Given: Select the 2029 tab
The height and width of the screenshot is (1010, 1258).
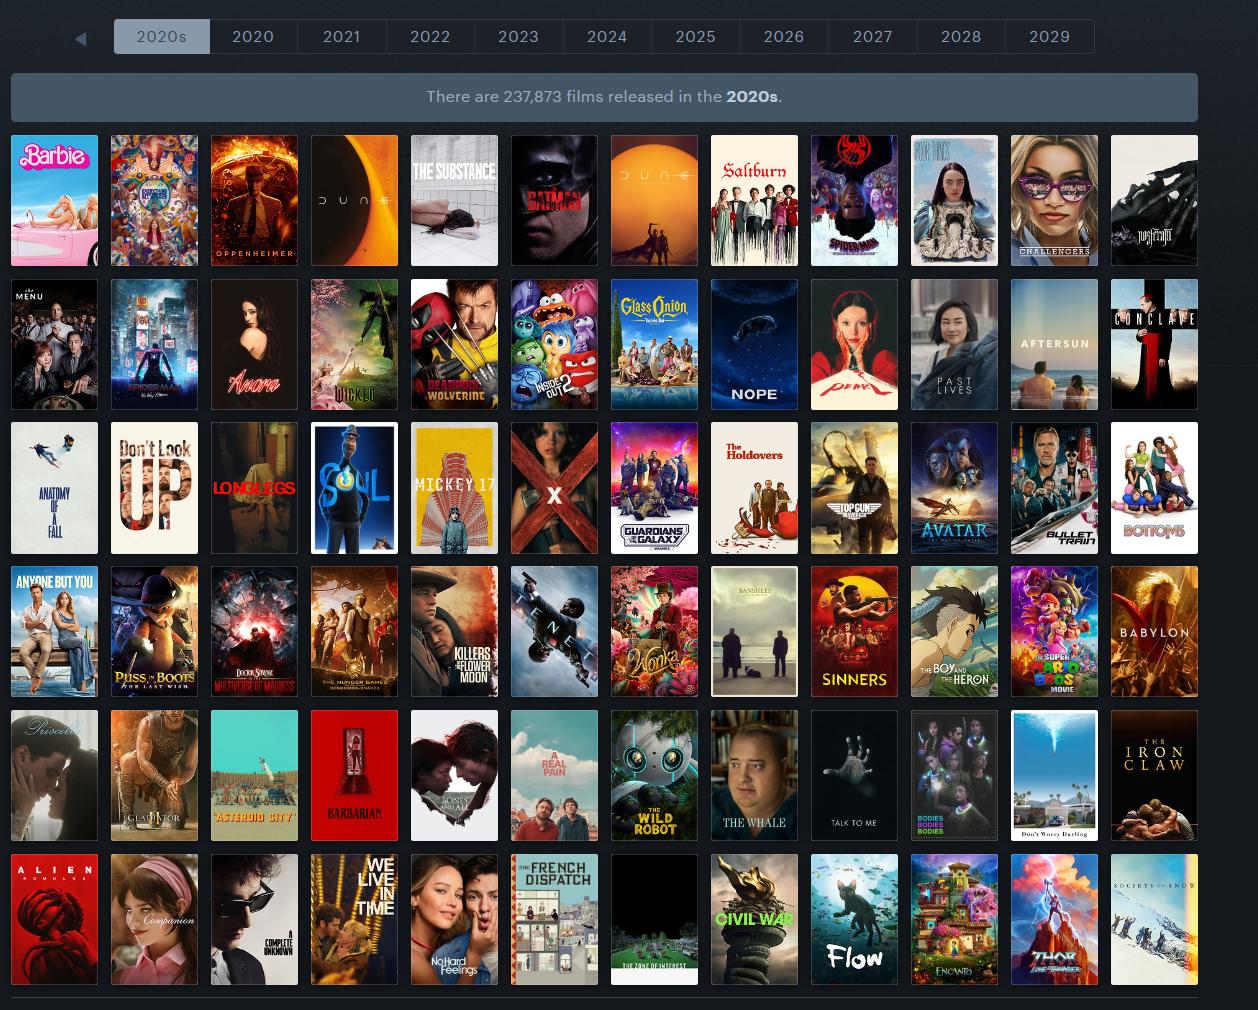Looking at the screenshot, I should (x=1049, y=36).
